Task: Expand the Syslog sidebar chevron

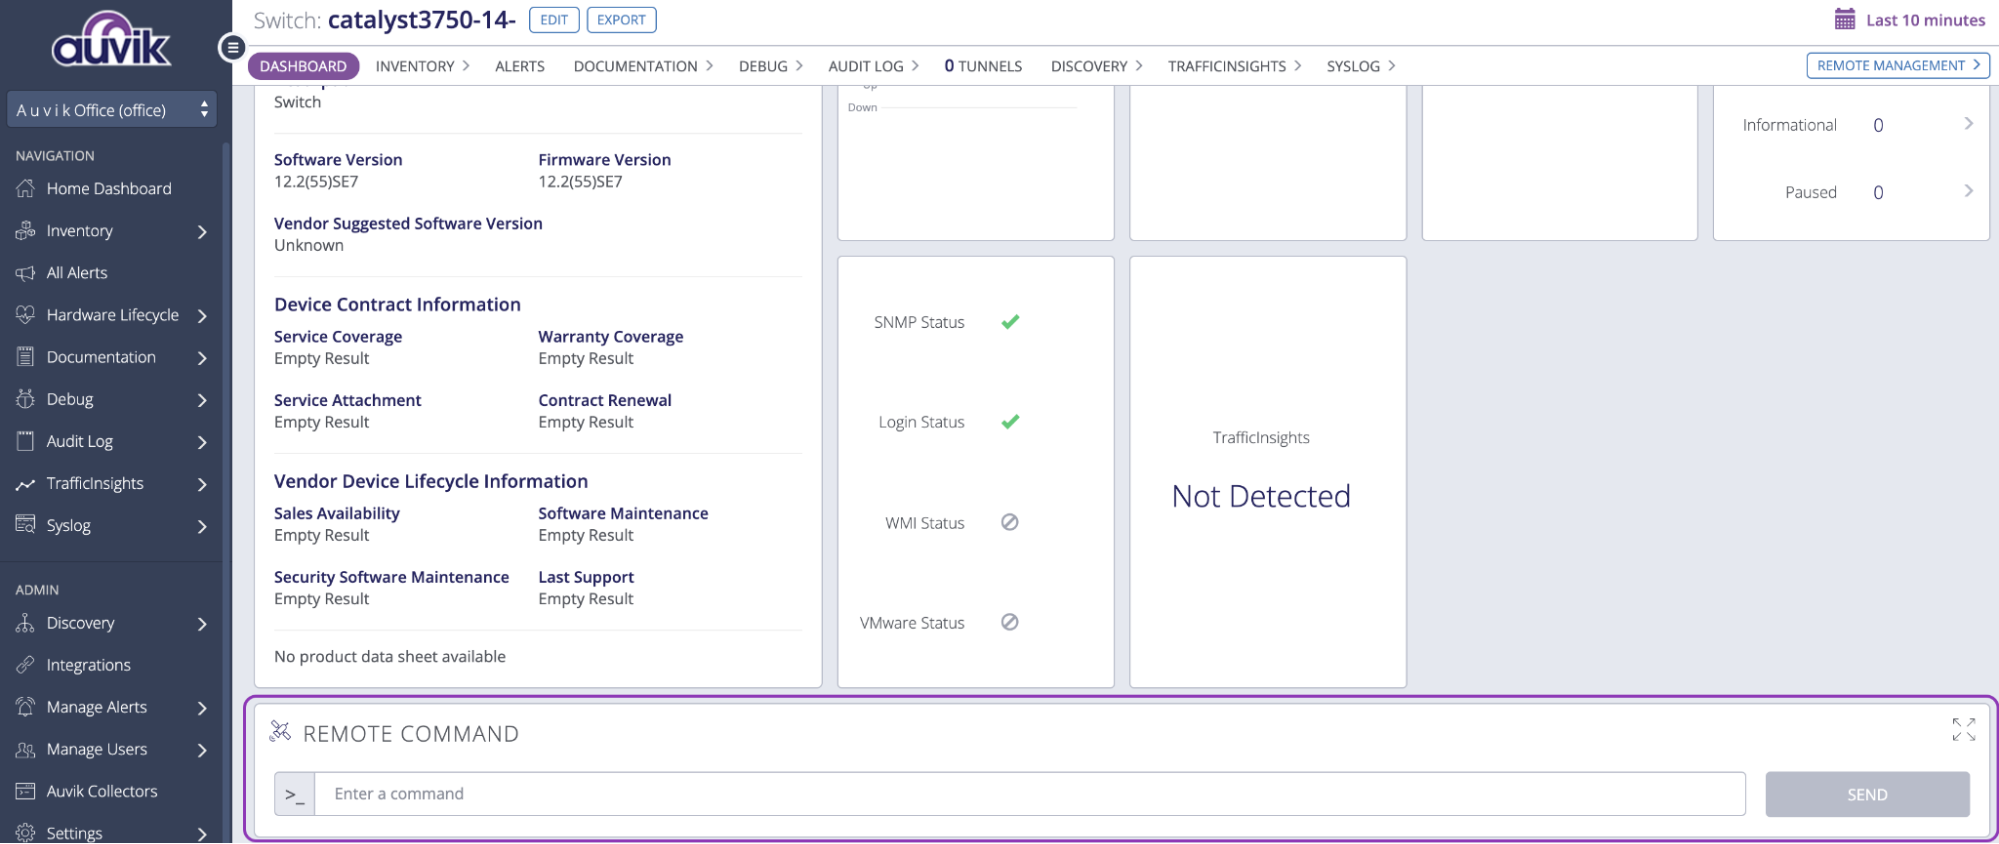Action: [x=202, y=526]
